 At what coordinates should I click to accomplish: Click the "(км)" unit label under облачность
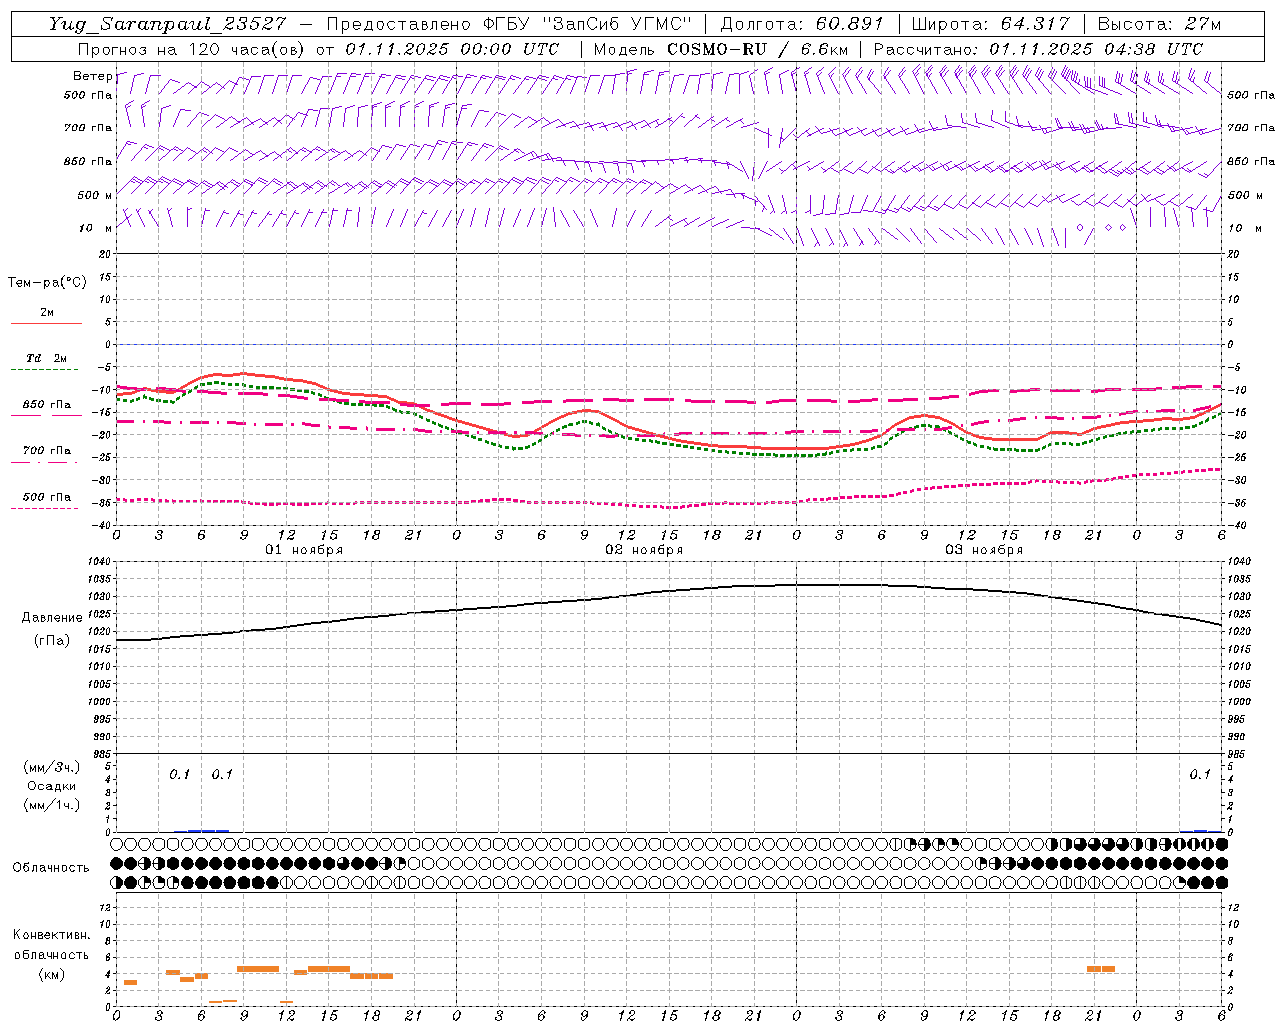pos(52,974)
